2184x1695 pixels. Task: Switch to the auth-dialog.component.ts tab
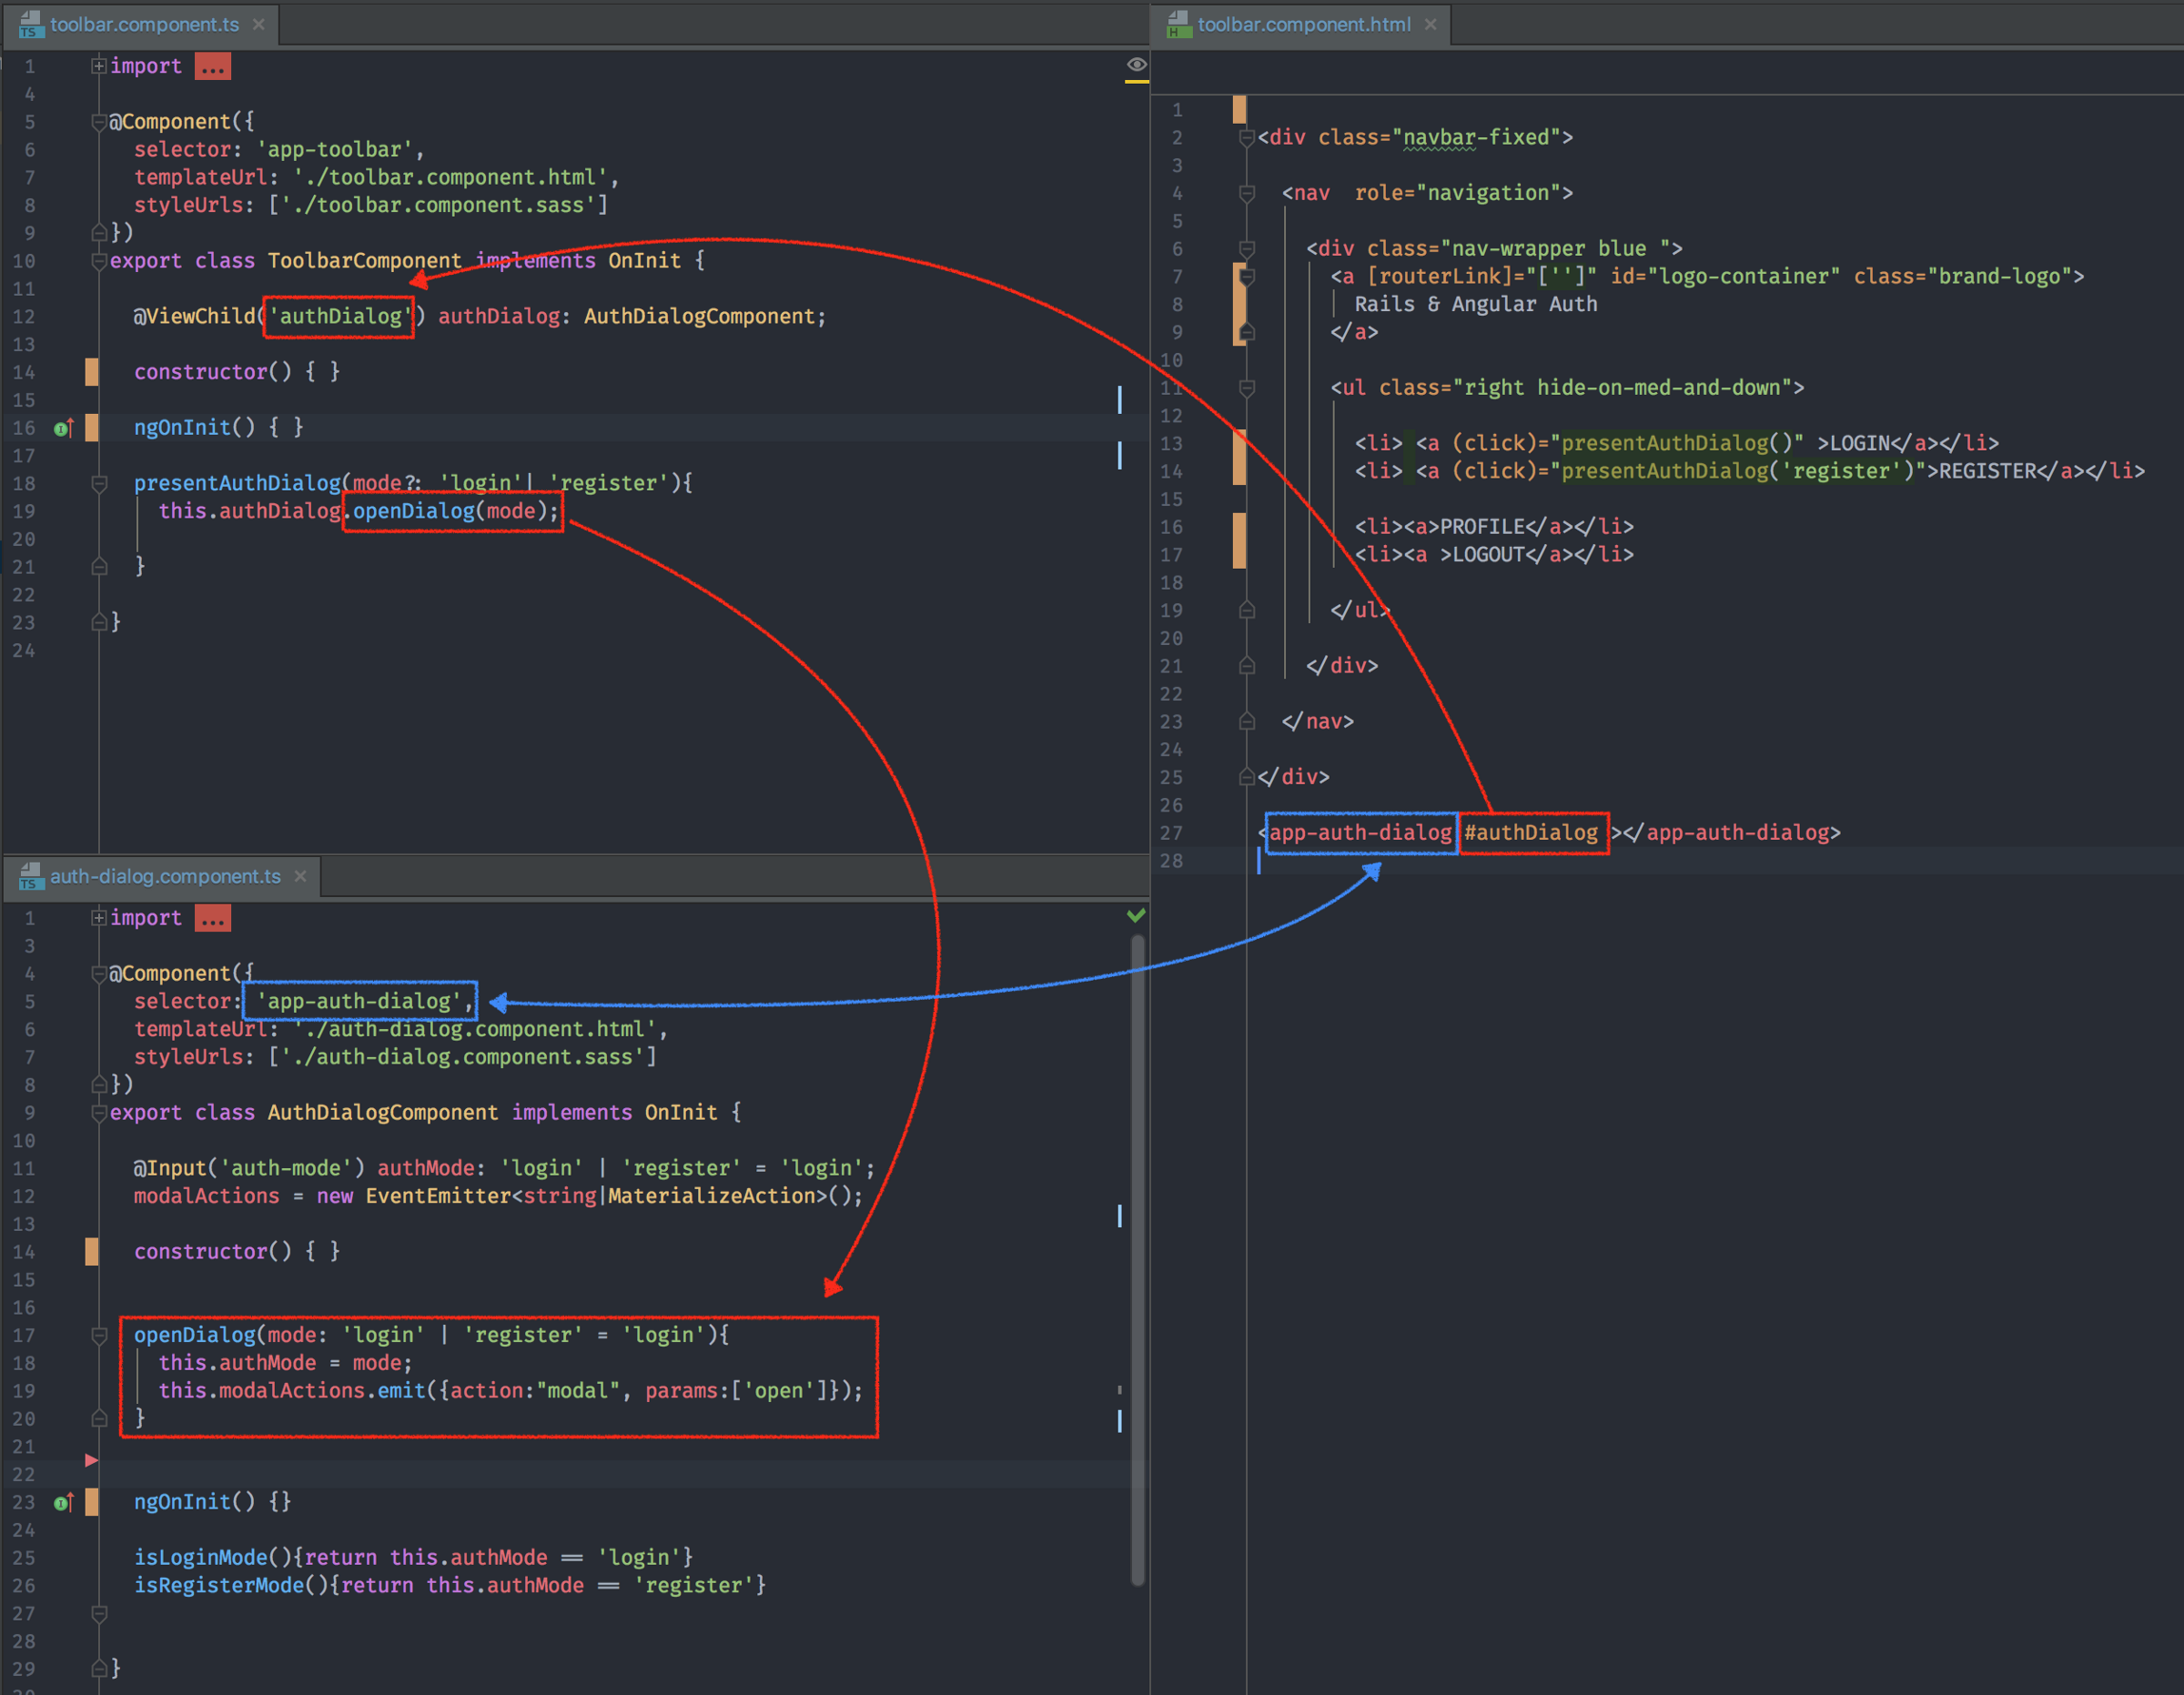coord(165,876)
